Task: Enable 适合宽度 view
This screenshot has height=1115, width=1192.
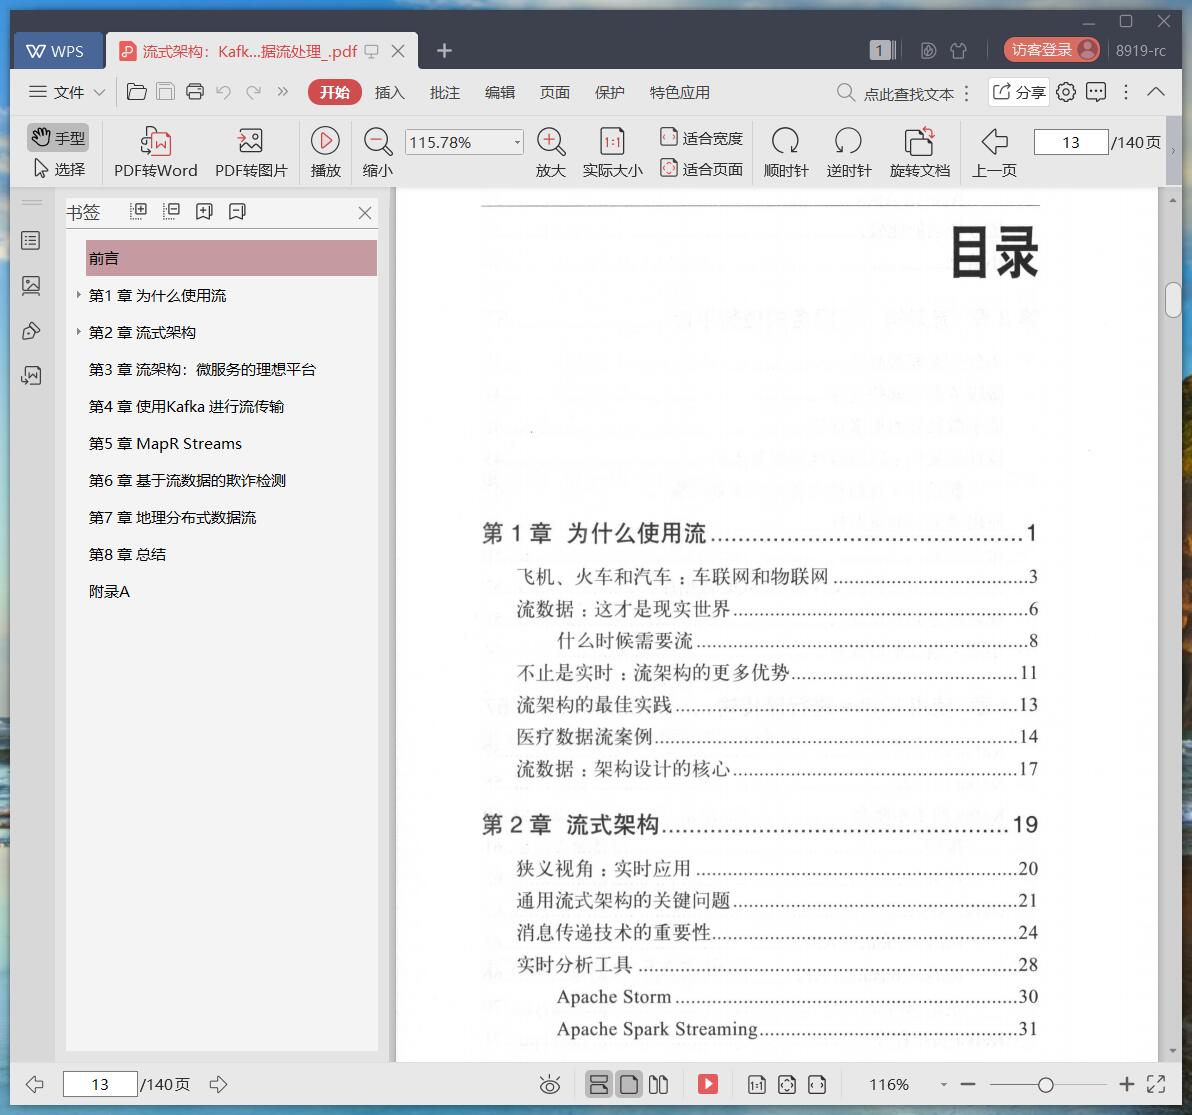Action: (701, 138)
